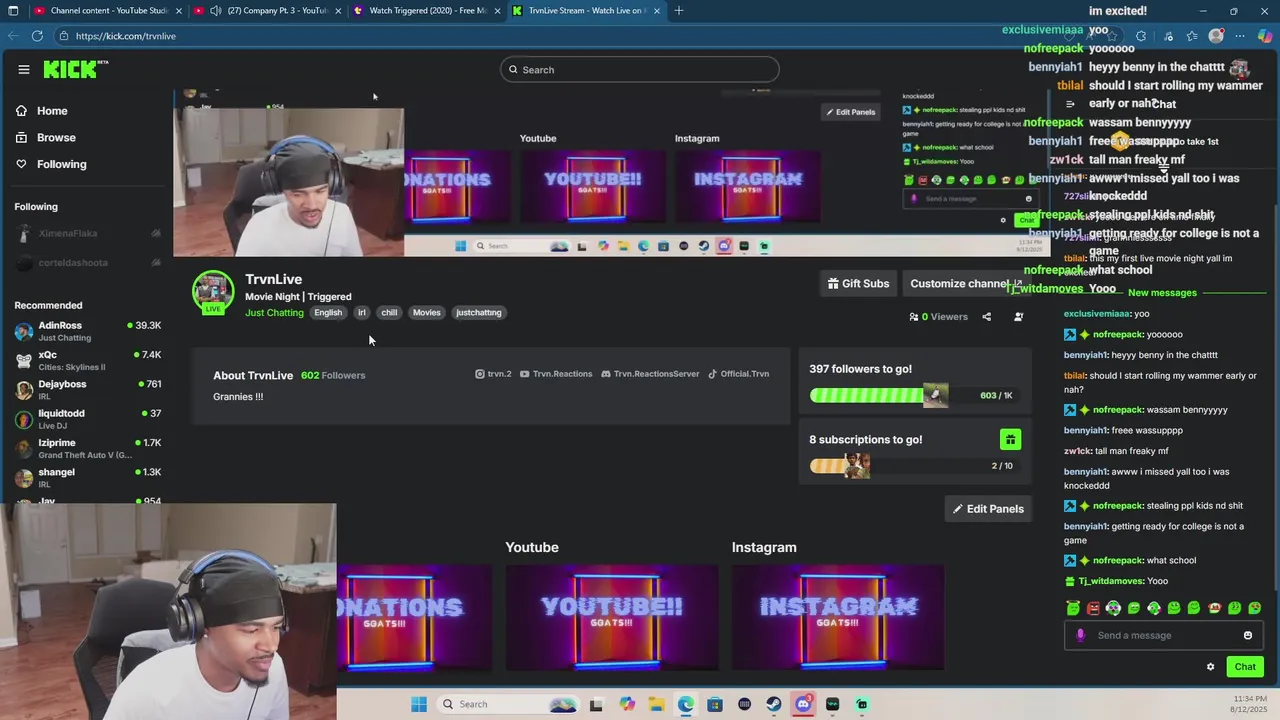This screenshot has height=720, width=1280.
Task: Click TrvnLive live profile avatar
Action: click(x=213, y=292)
